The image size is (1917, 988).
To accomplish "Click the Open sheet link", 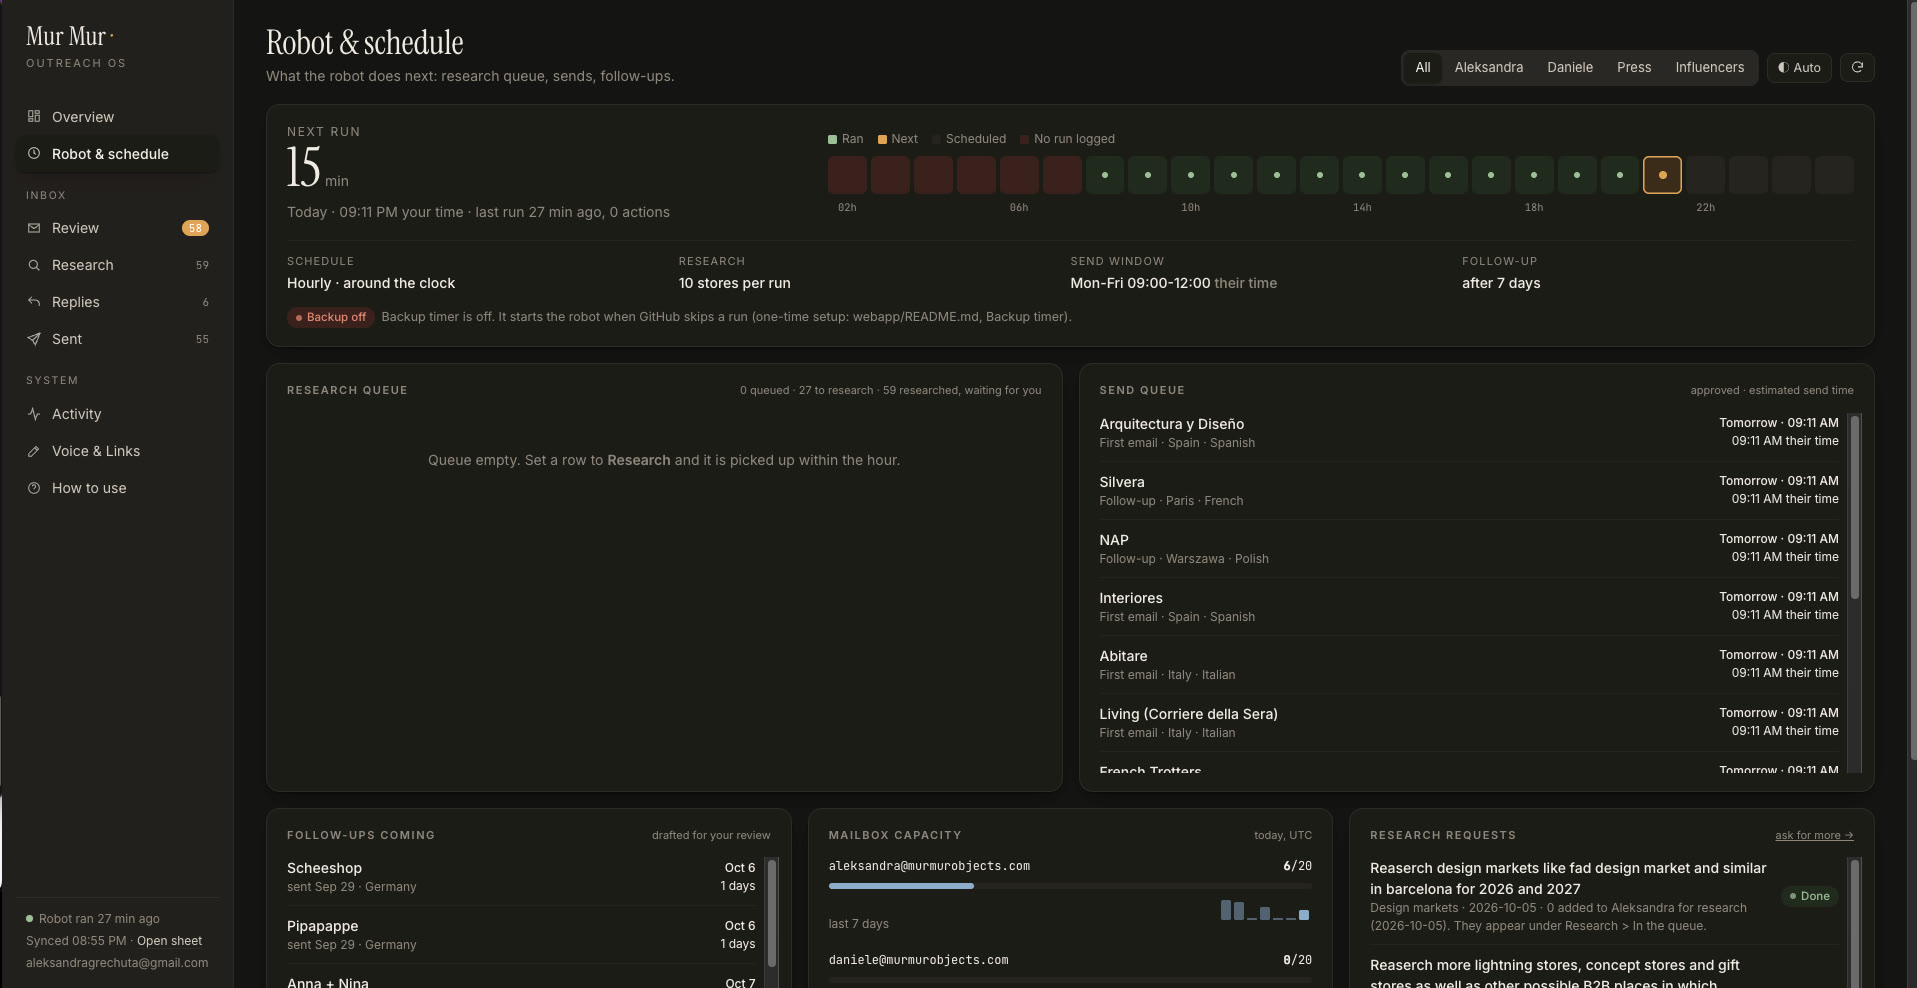I will (x=169, y=941).
